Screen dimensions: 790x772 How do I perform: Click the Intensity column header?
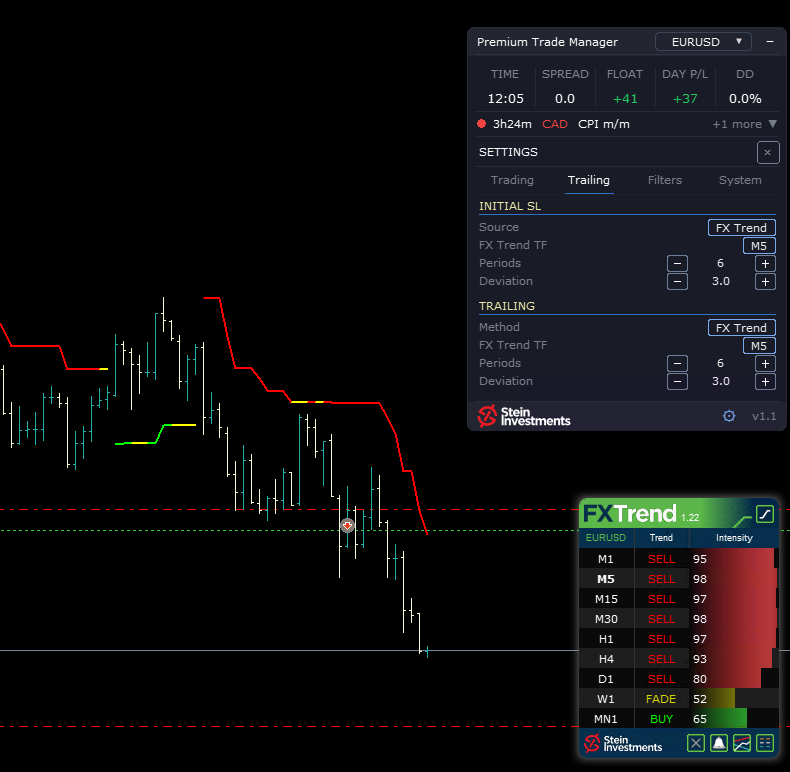[734, 538]
